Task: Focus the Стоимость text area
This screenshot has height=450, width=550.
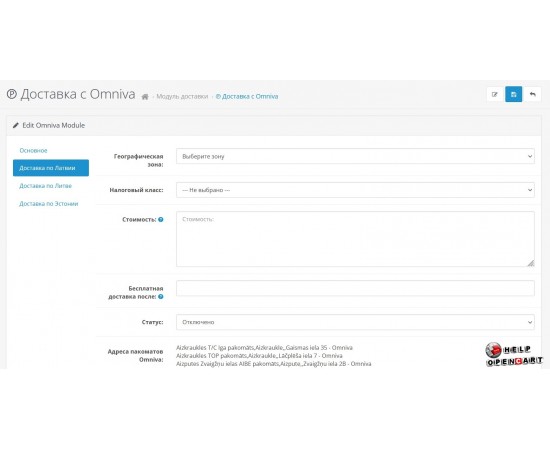Action: 355,239
